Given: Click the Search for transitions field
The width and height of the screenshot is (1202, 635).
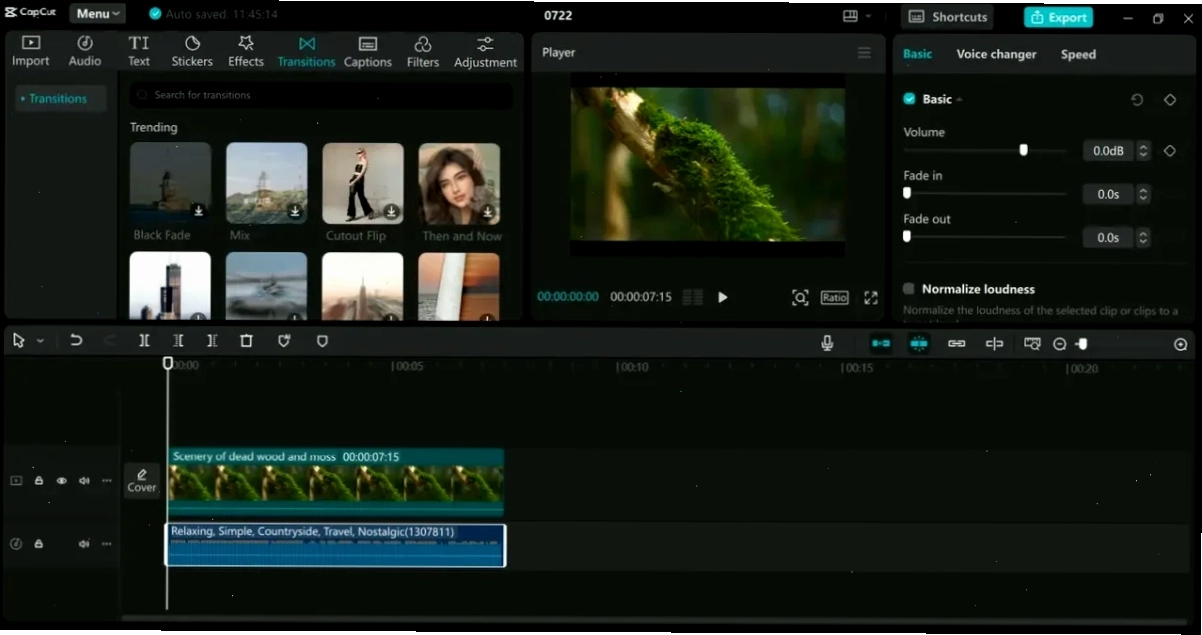Looking at the screenshot, I should 321,95.
